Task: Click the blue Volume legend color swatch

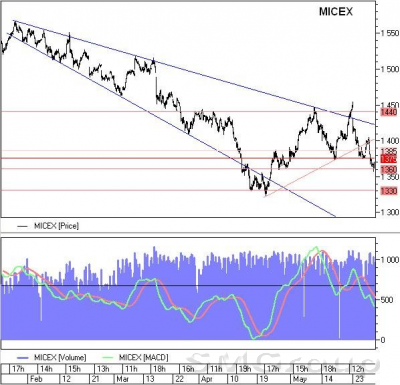Action: tap(23, 358)
